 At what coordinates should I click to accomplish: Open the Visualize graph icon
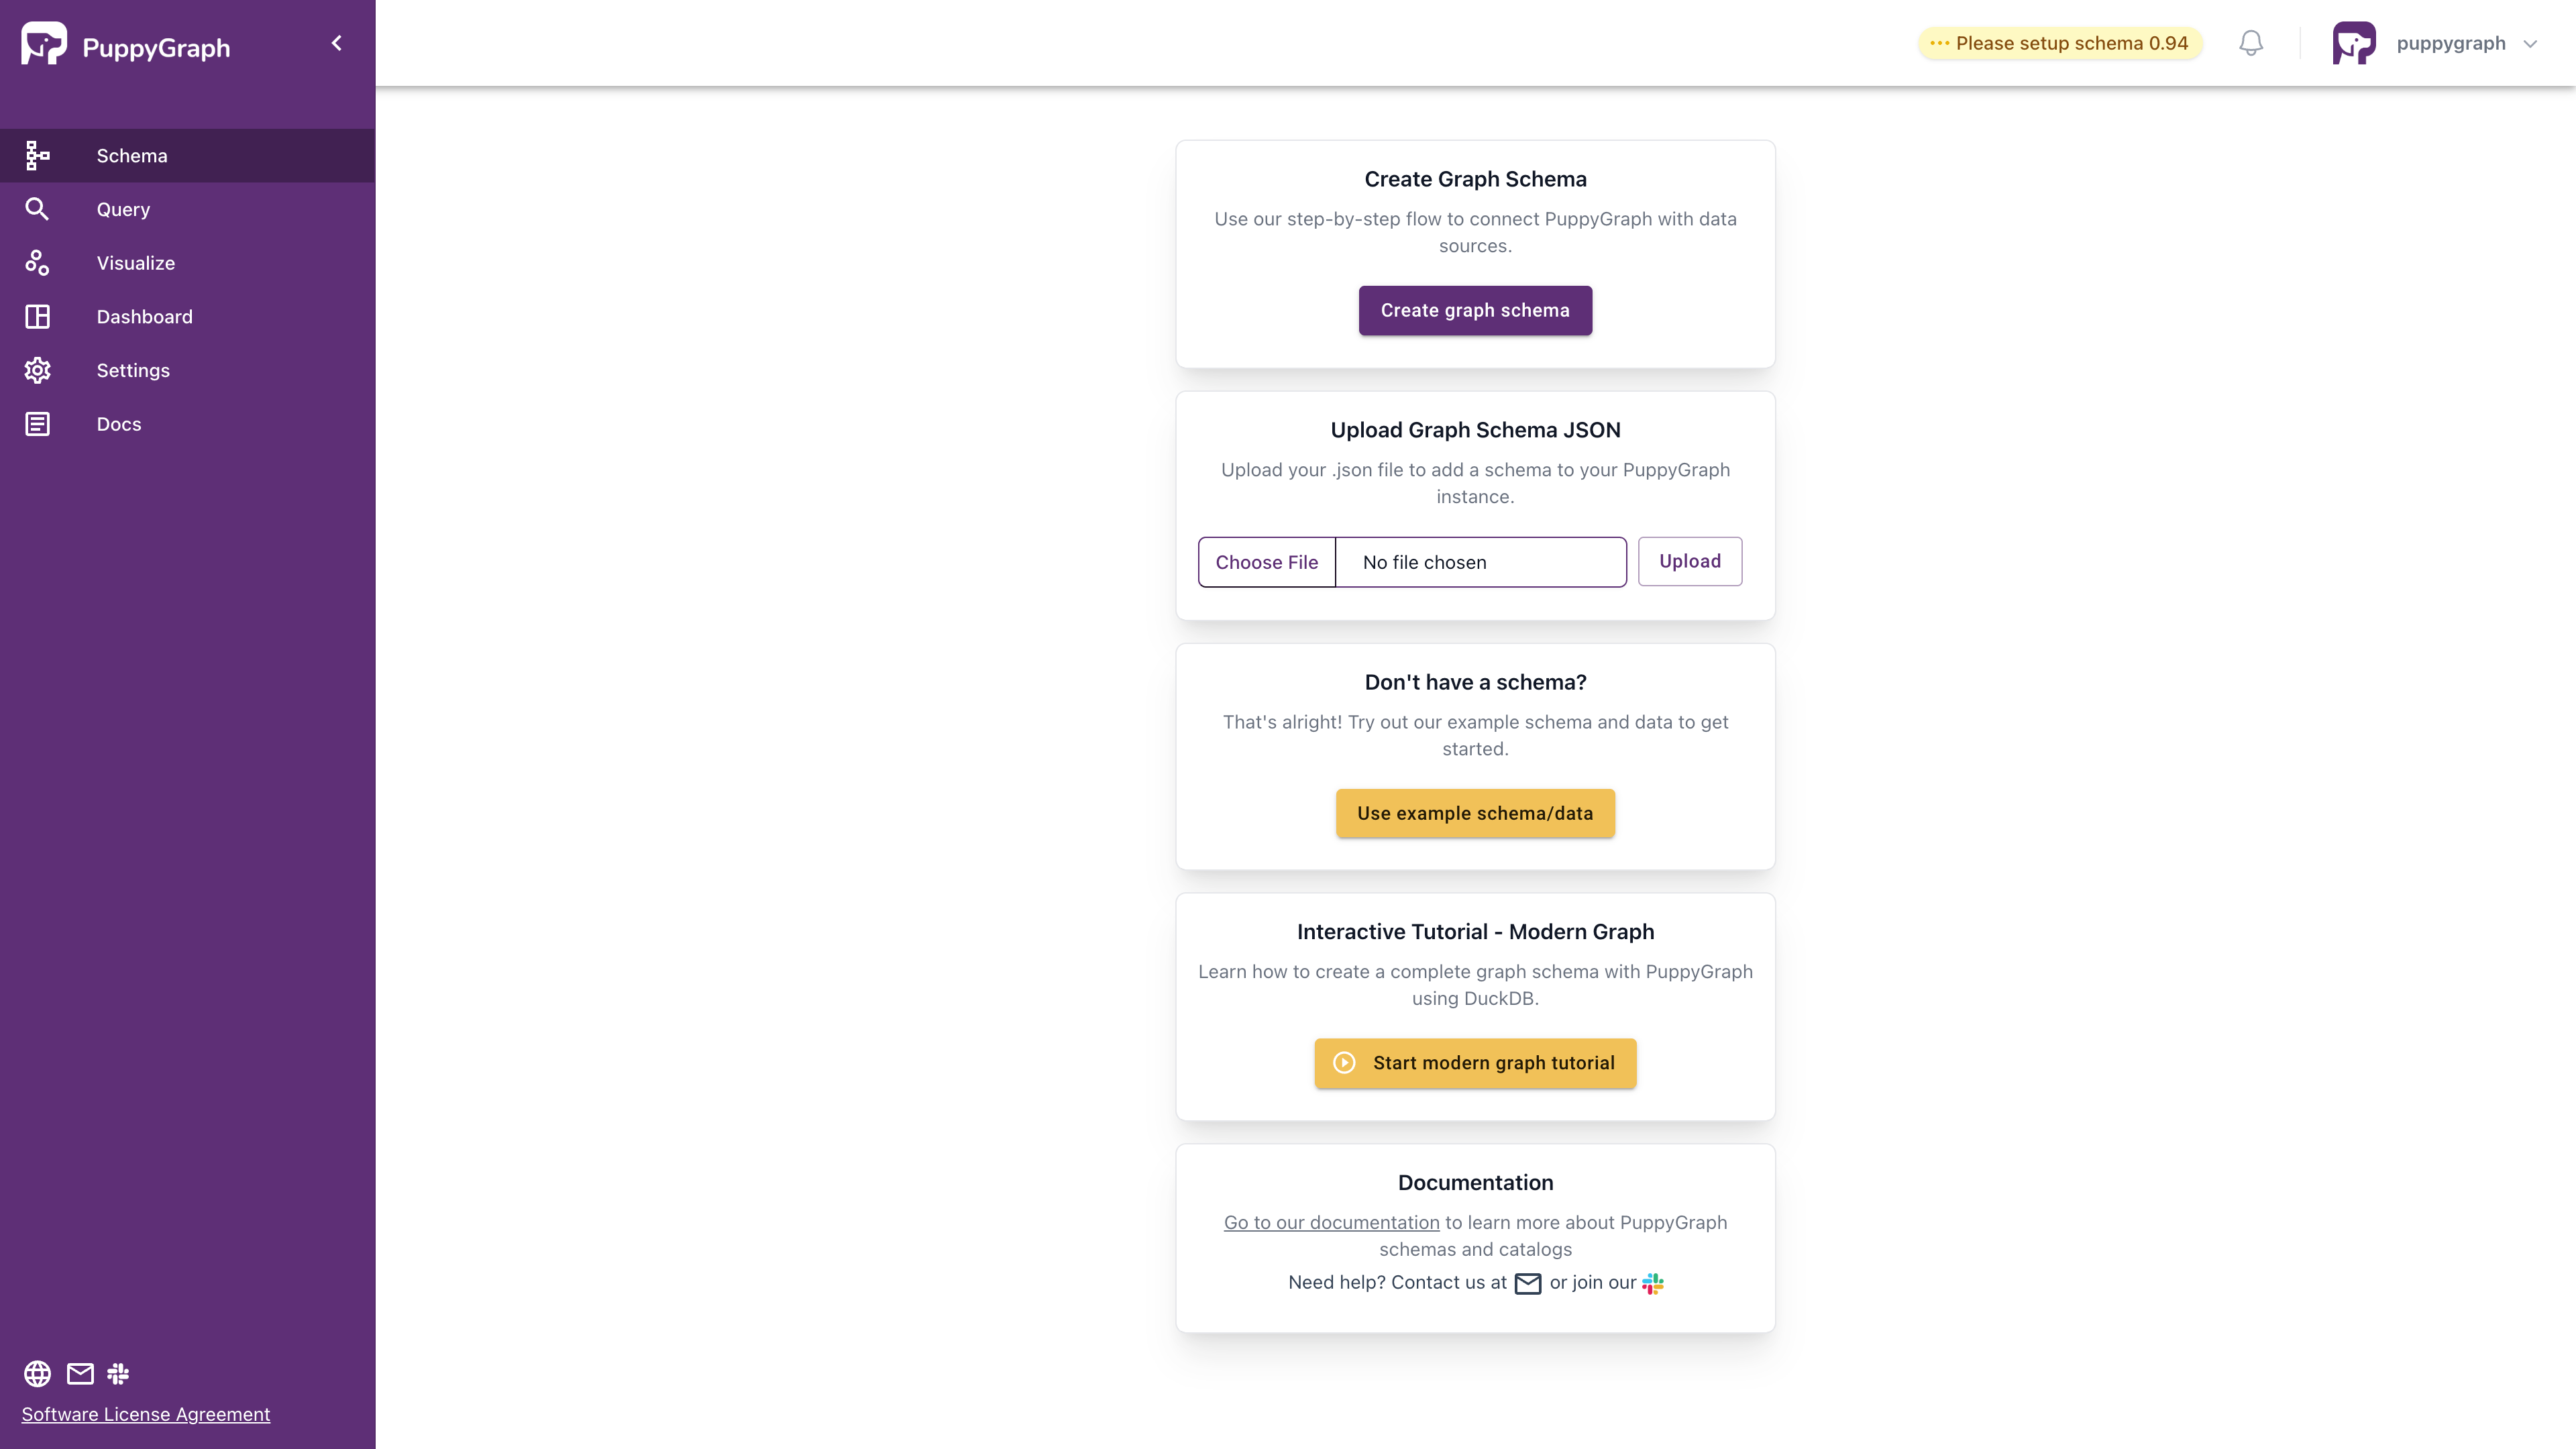point(37,262)
